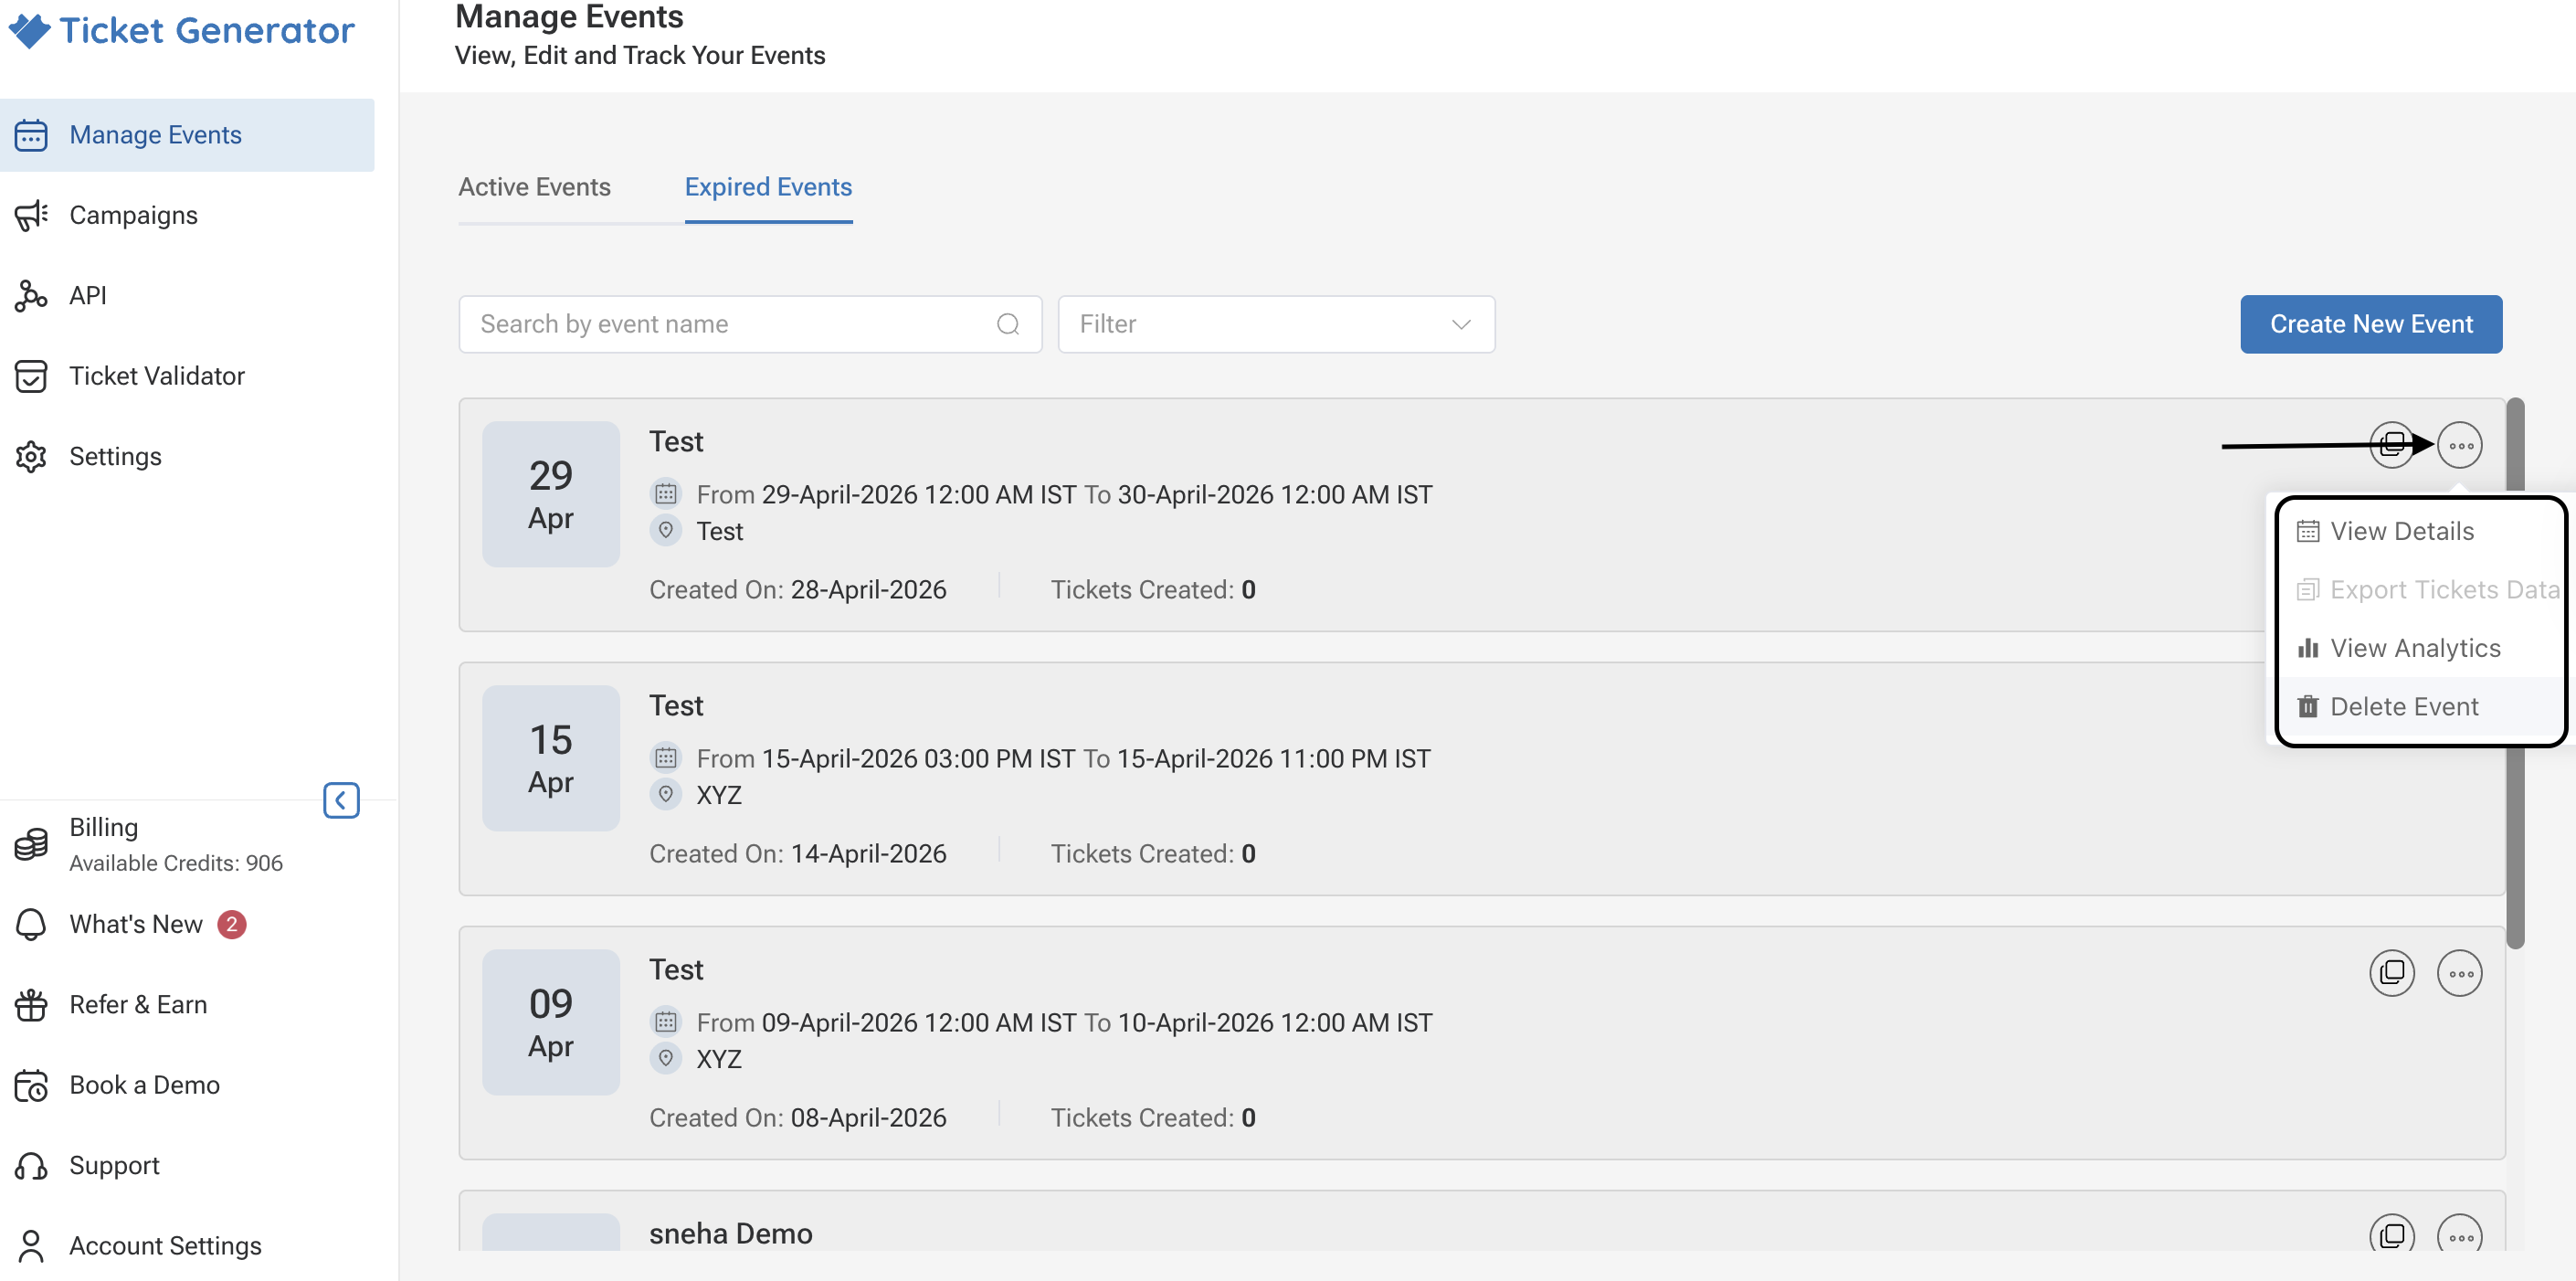The width and height of the screenshot is (2576, 1281).
Task: Click the location pin icon on 09 Apr event
Action: (666, 1058)
